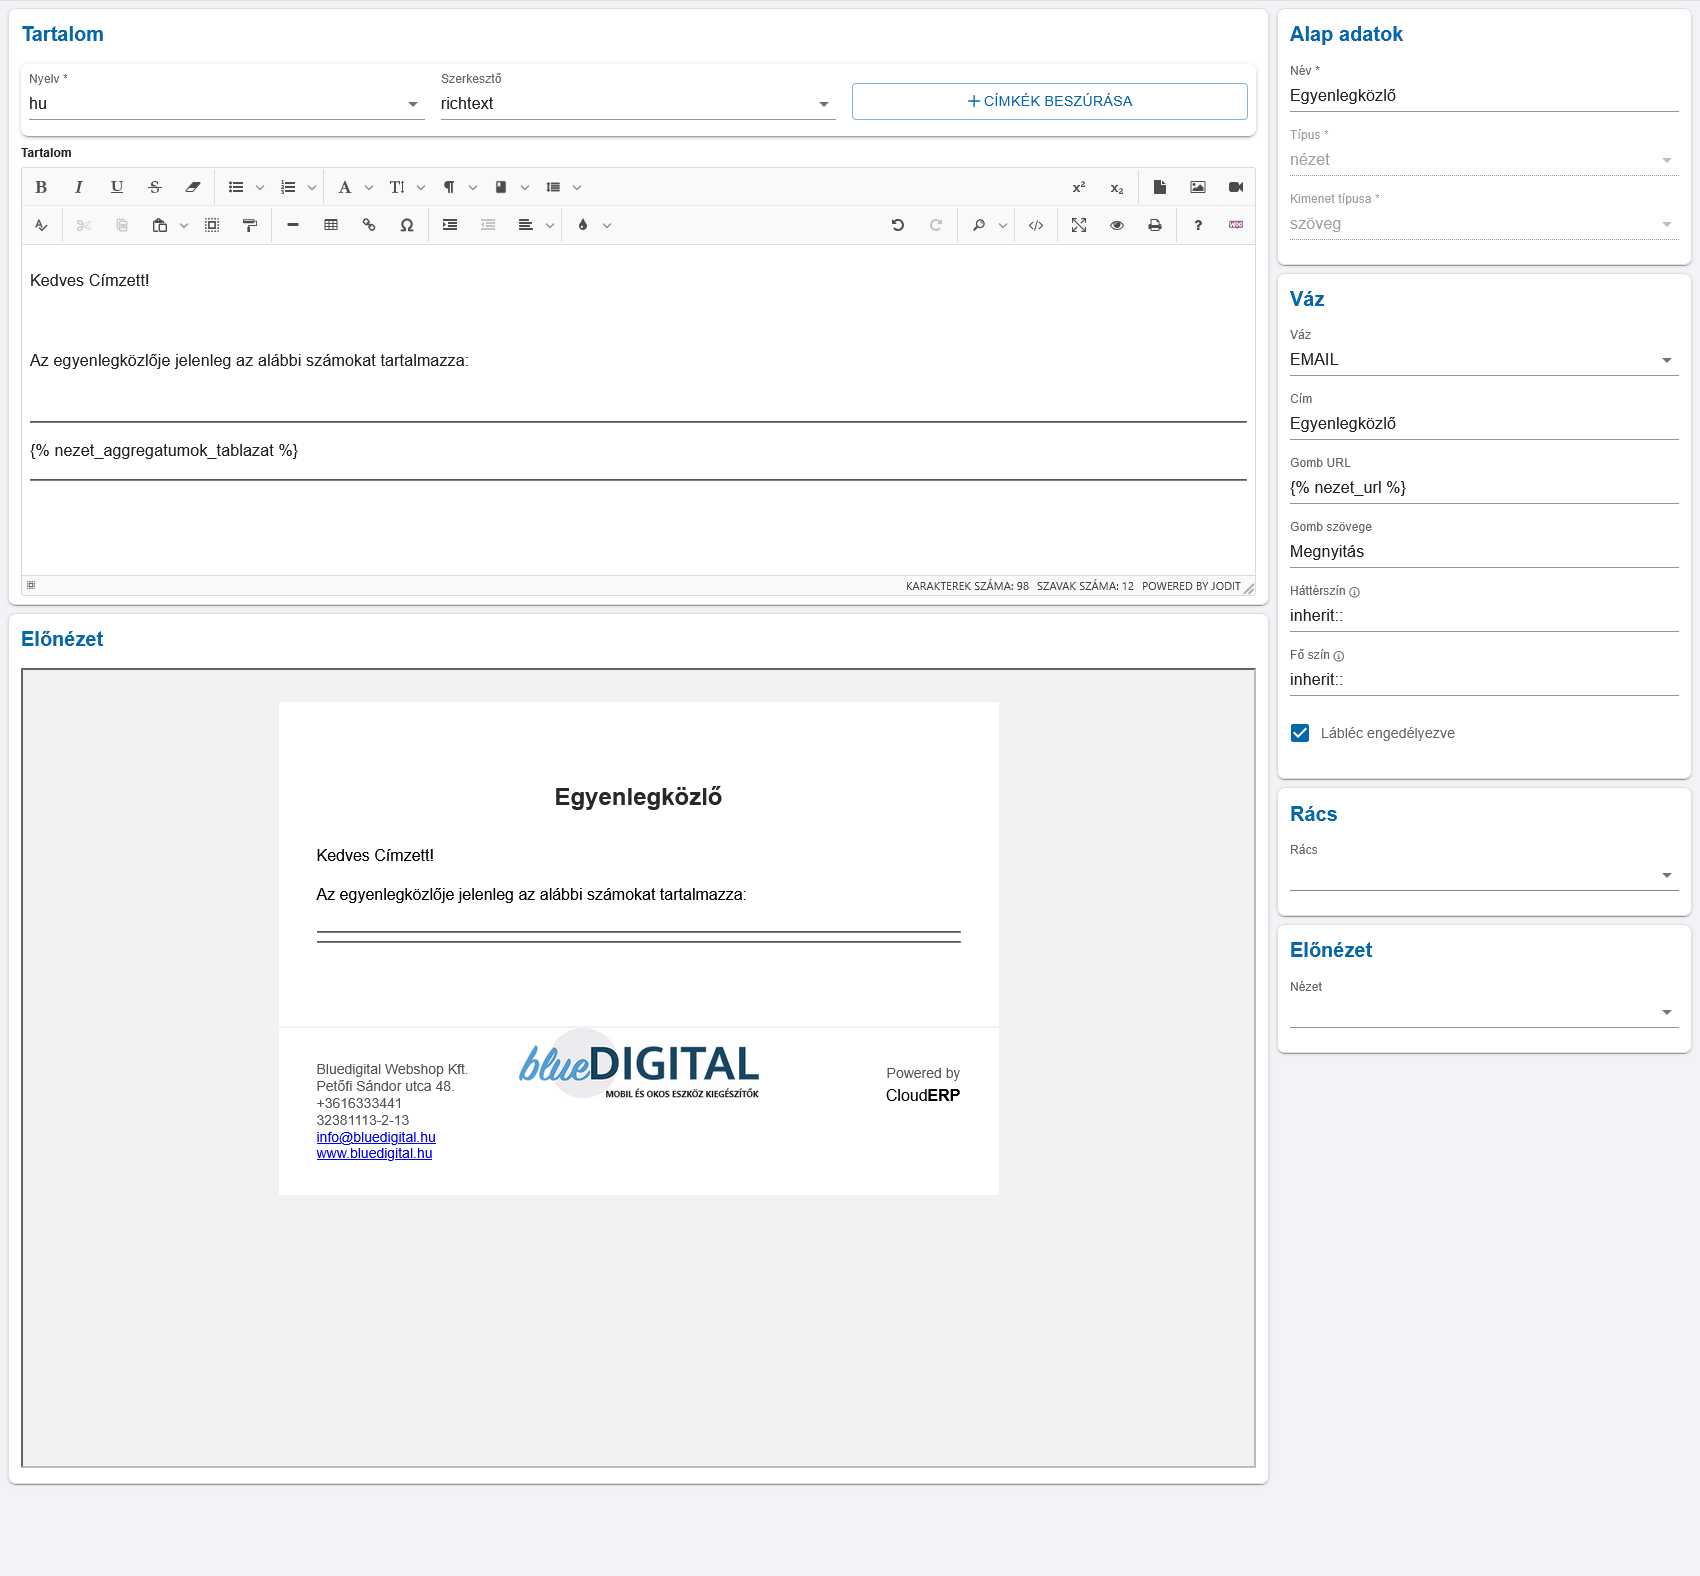Switch to HTML source code view
Screen dimensions: 1700x1576
click(x=1036, y=225)
